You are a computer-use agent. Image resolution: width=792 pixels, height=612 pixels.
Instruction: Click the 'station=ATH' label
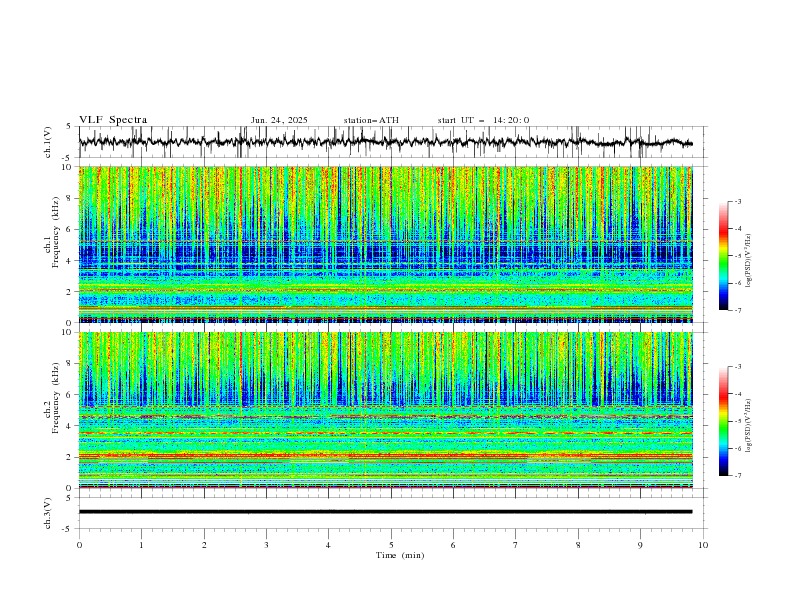(x=371, y=120)
